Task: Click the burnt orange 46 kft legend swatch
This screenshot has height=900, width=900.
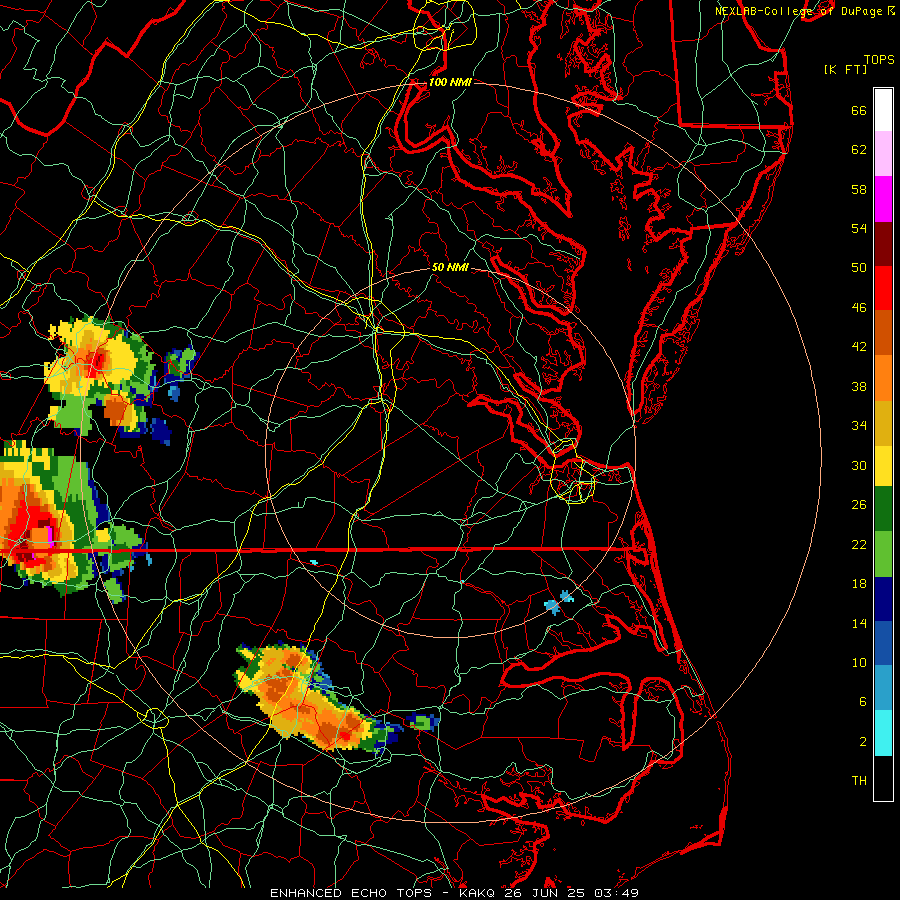Action: tap(883, 333)
